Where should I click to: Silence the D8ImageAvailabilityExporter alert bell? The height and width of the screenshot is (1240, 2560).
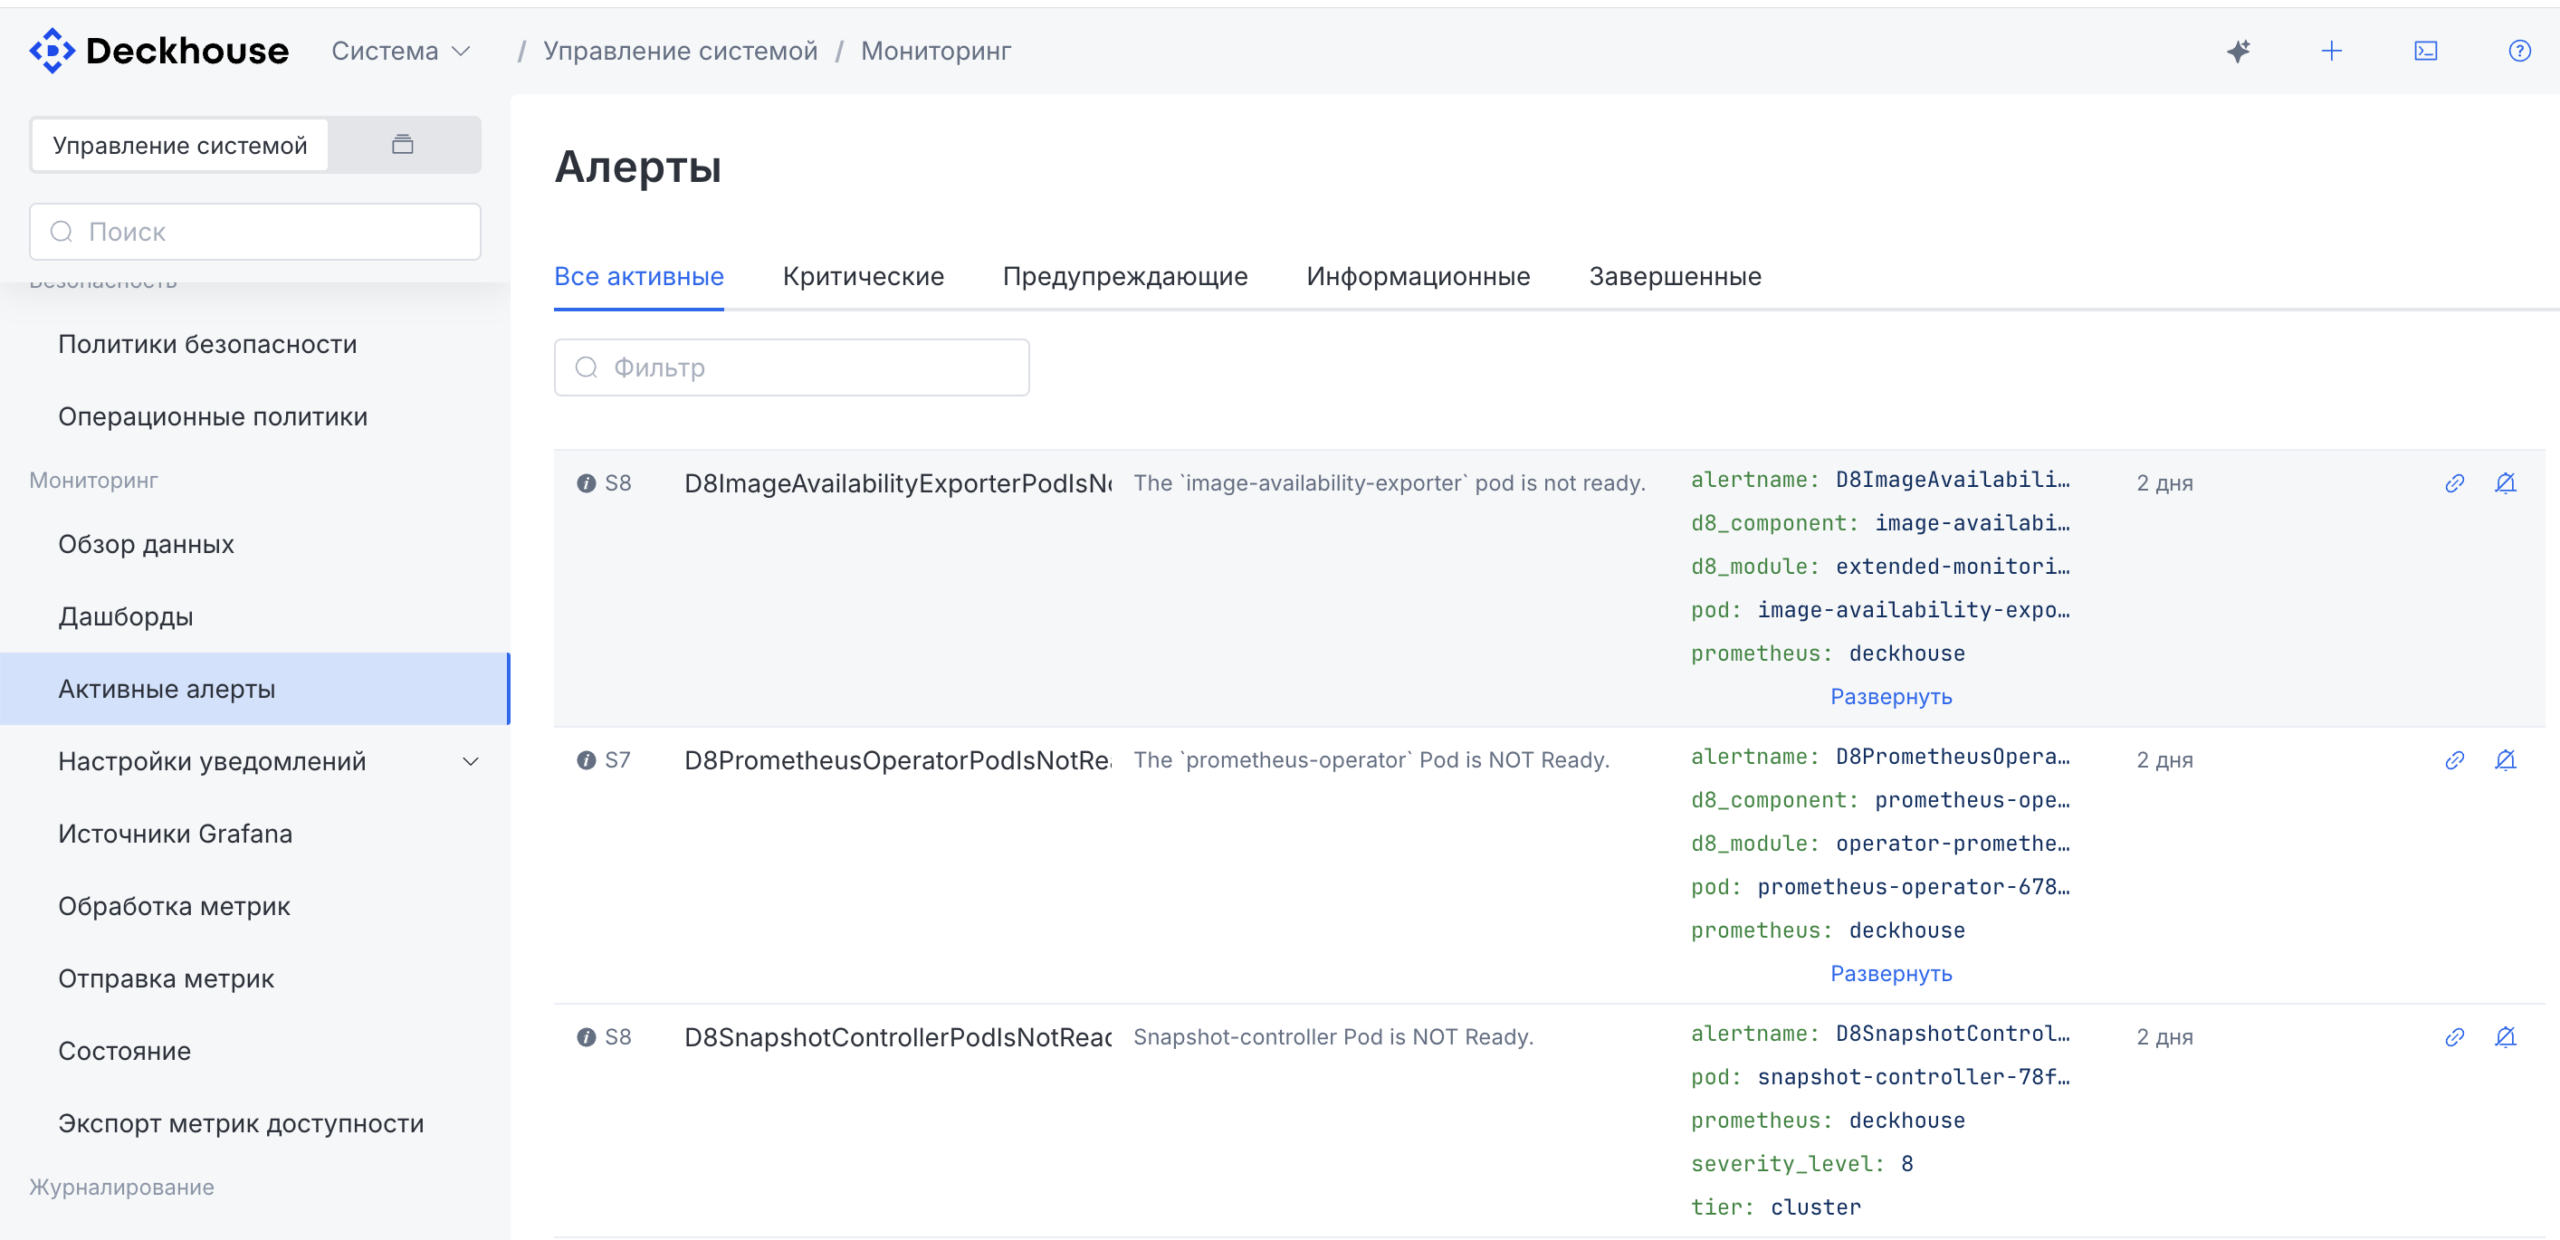pos(2505,484)
